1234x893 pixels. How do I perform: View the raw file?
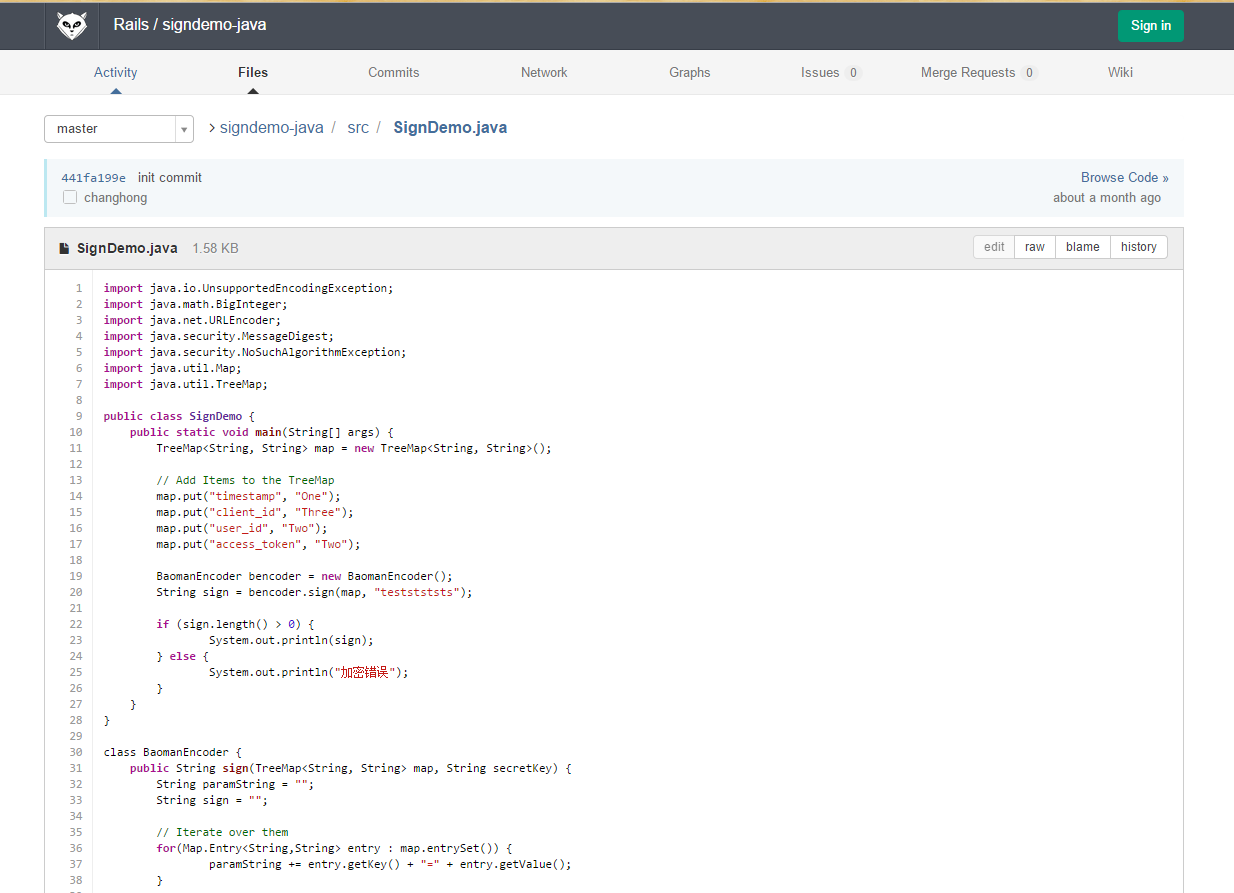pyautogui.click(x=1035, y=247)
